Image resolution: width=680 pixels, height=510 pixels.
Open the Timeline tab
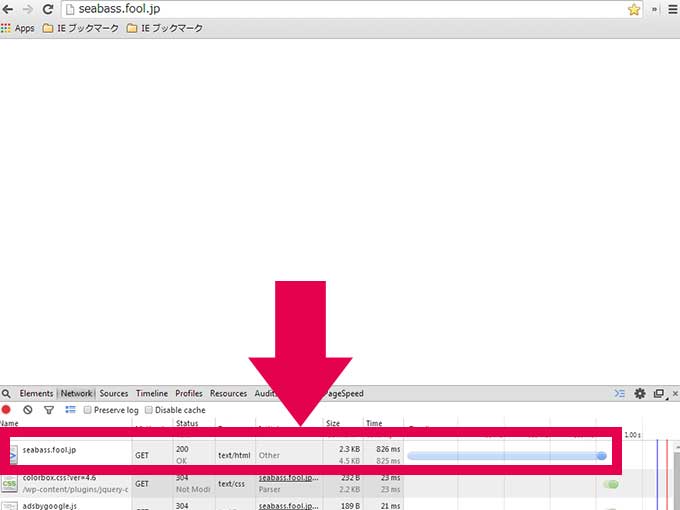click(x=152, y=394)
